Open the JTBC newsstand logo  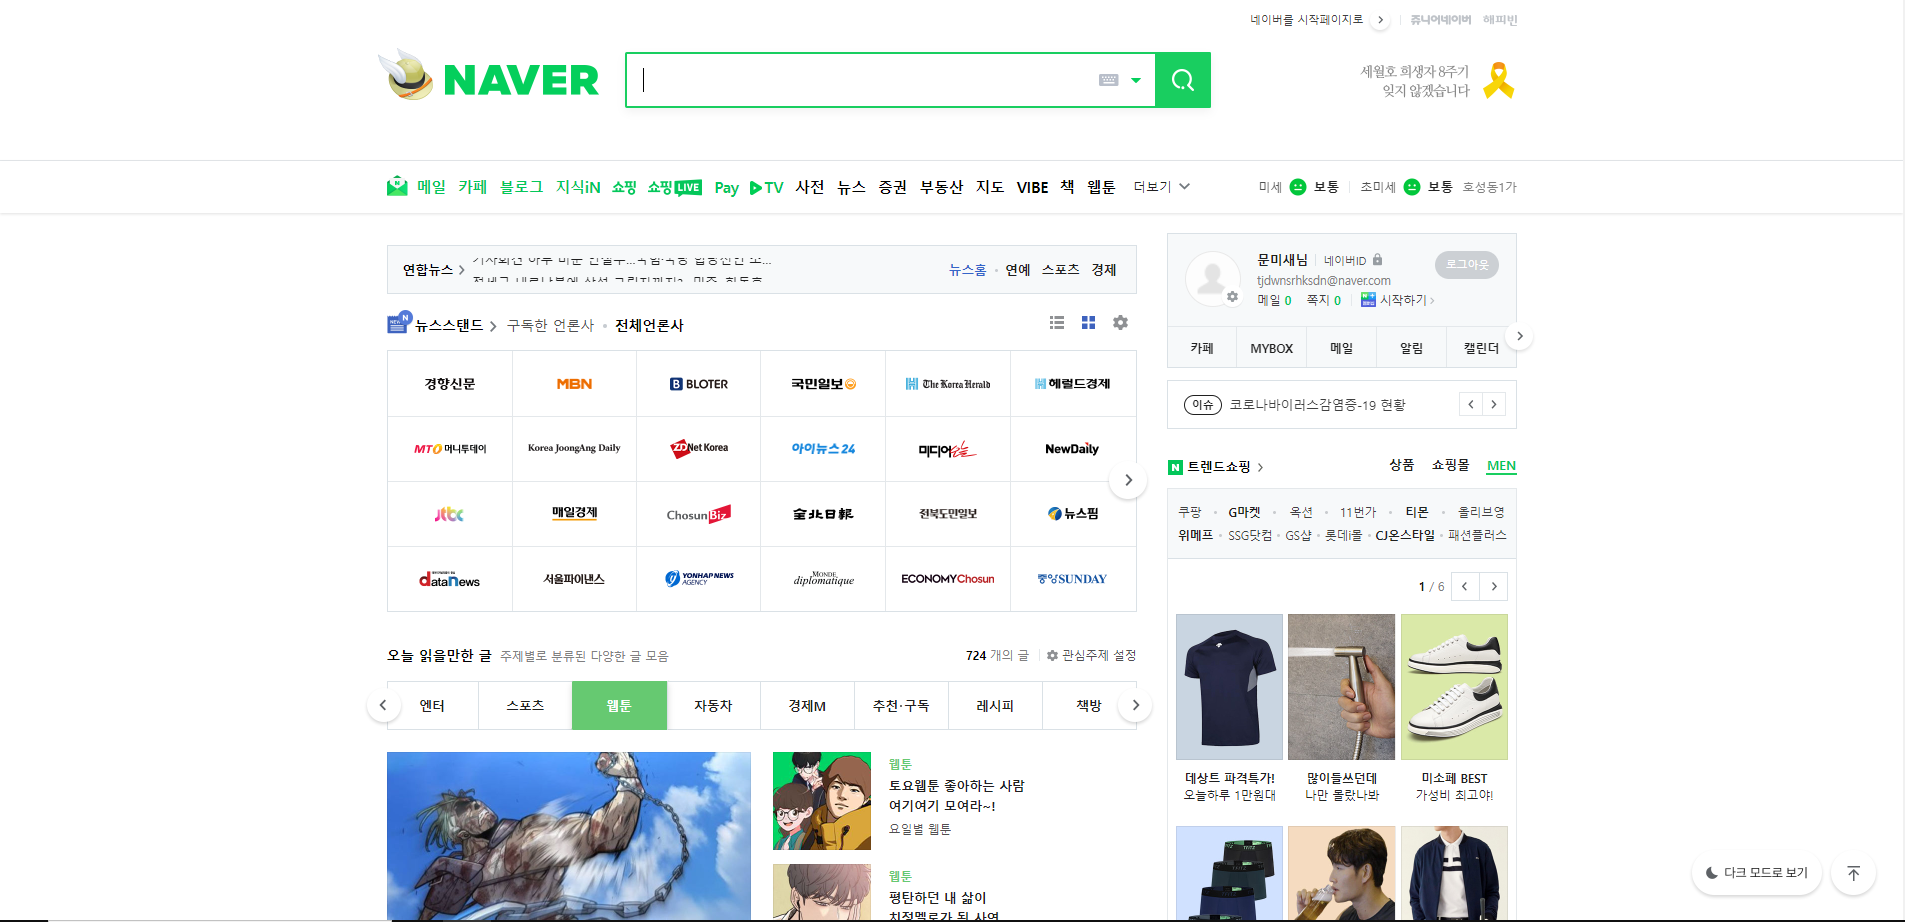coord(449,514)
